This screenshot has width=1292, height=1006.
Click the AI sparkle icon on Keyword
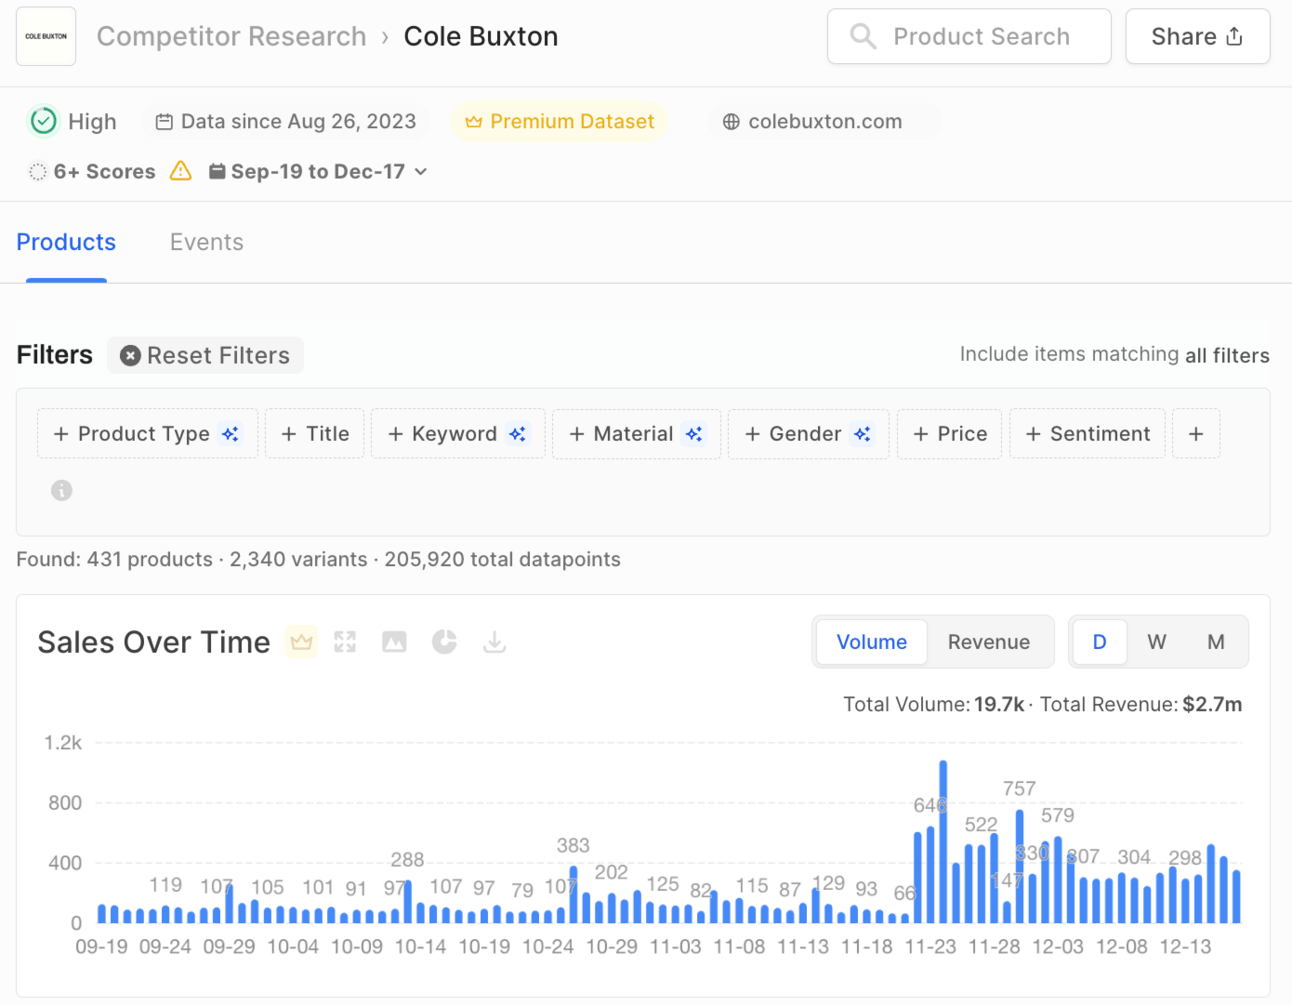point(517,434)
